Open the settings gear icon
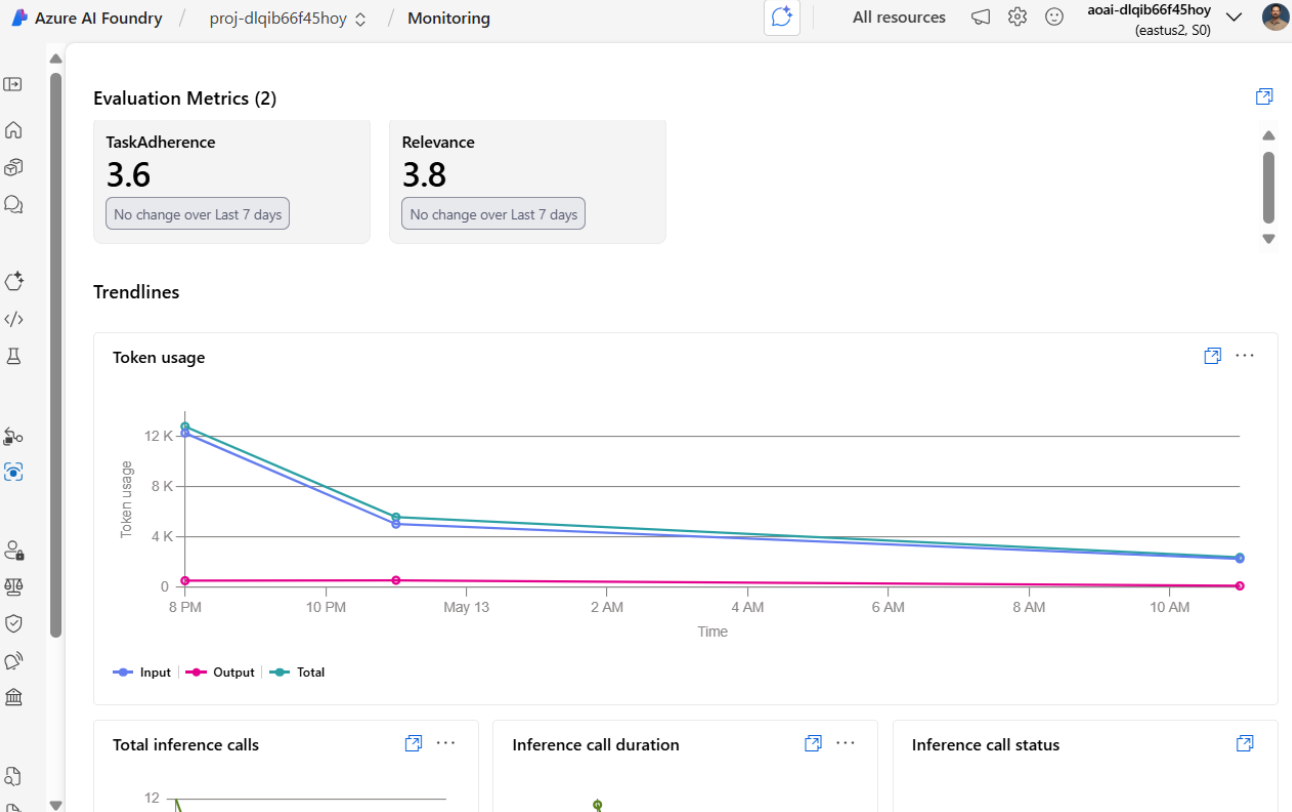This screenshot has height=812, width=1292. (1017, 17)
